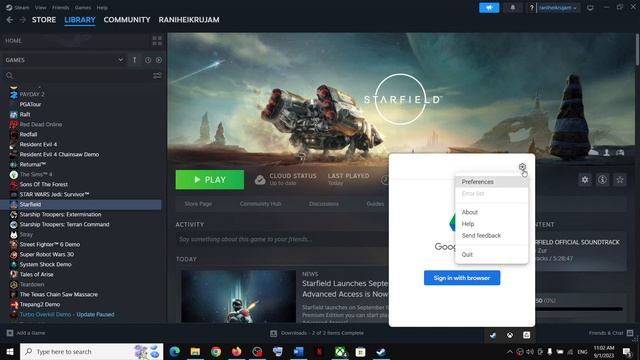This screenshot has height=360, width=640.
Task: Open the notifications bell
Action: (512, 8)
